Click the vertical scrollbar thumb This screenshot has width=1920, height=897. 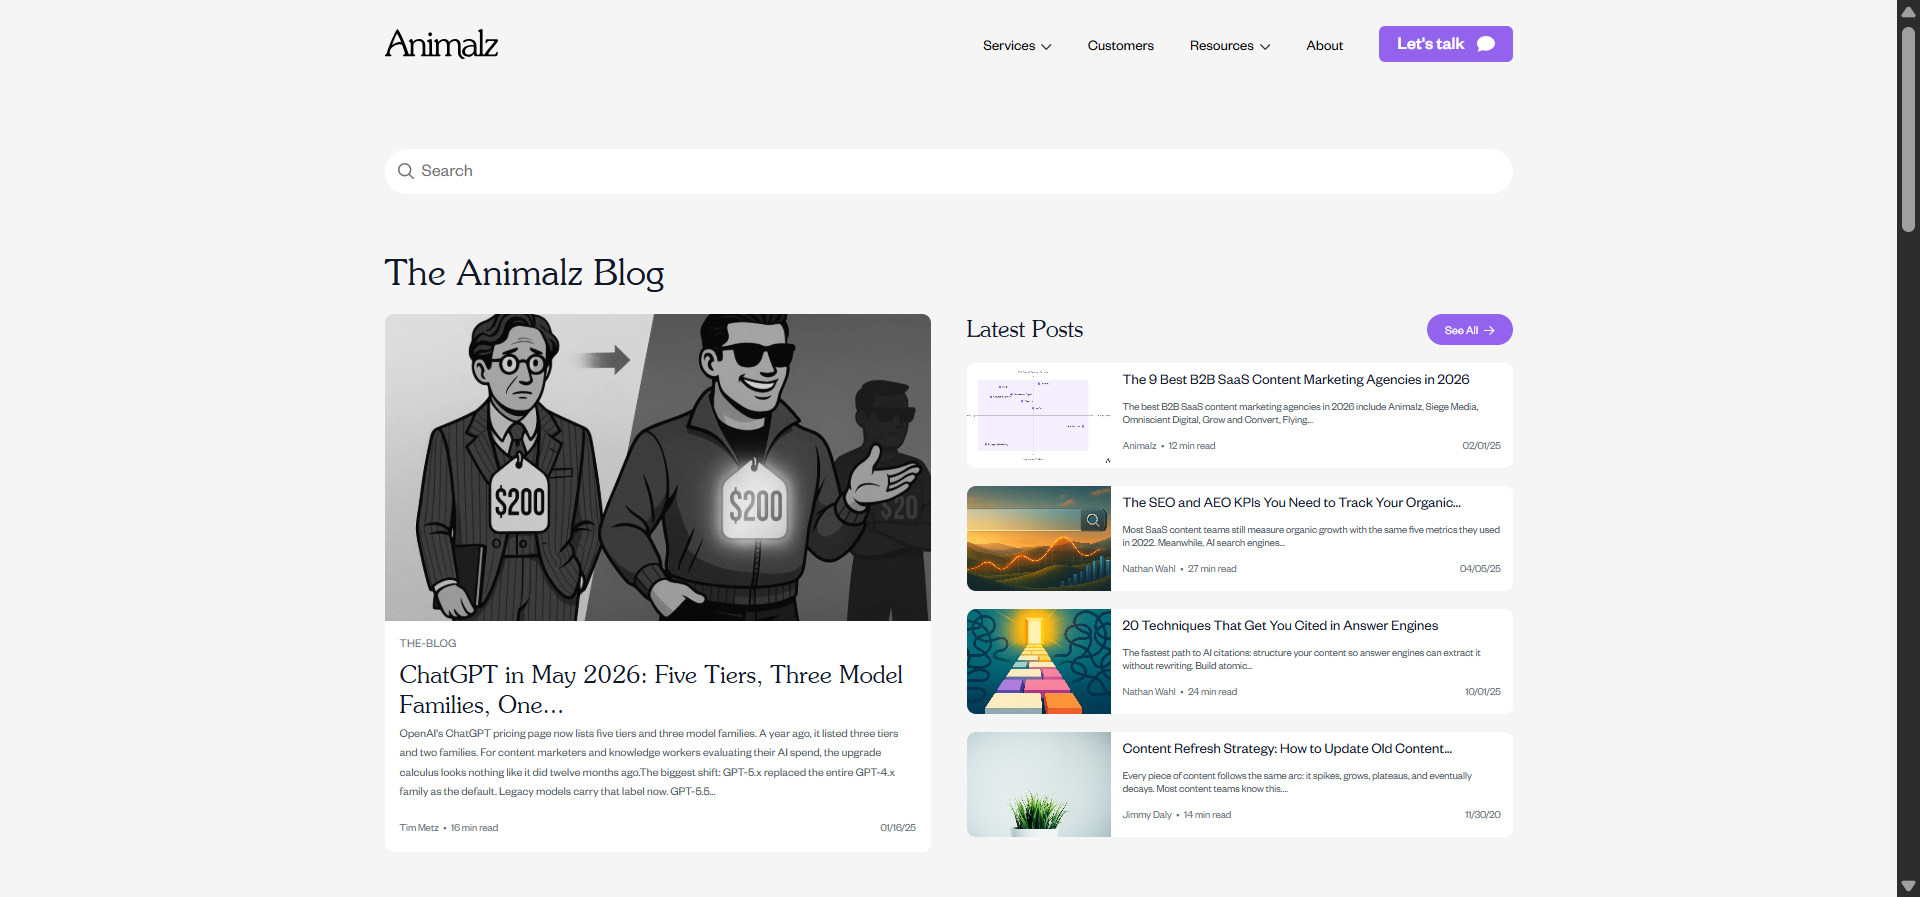[x=1908, y=130]
